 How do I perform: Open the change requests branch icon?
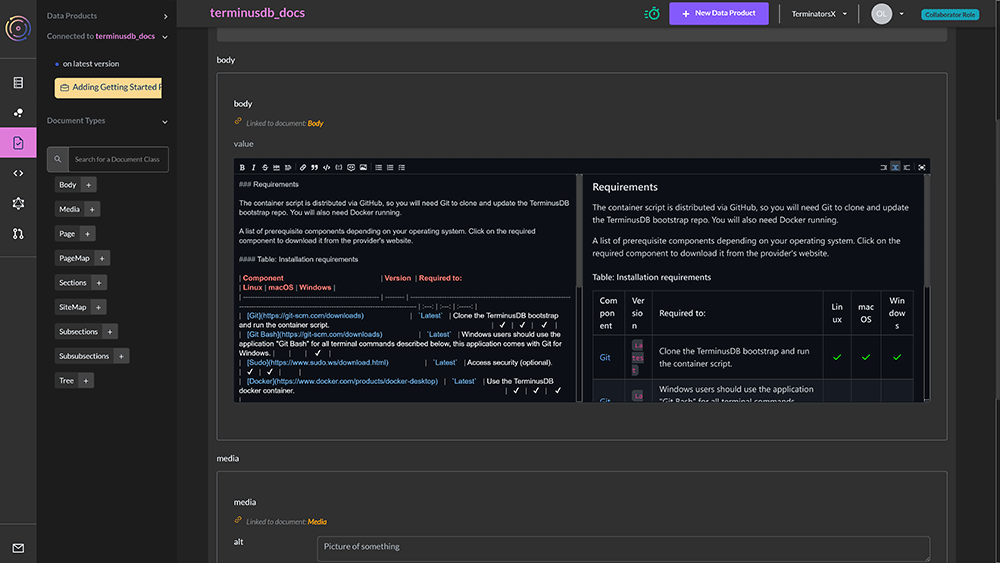[18, 233]
